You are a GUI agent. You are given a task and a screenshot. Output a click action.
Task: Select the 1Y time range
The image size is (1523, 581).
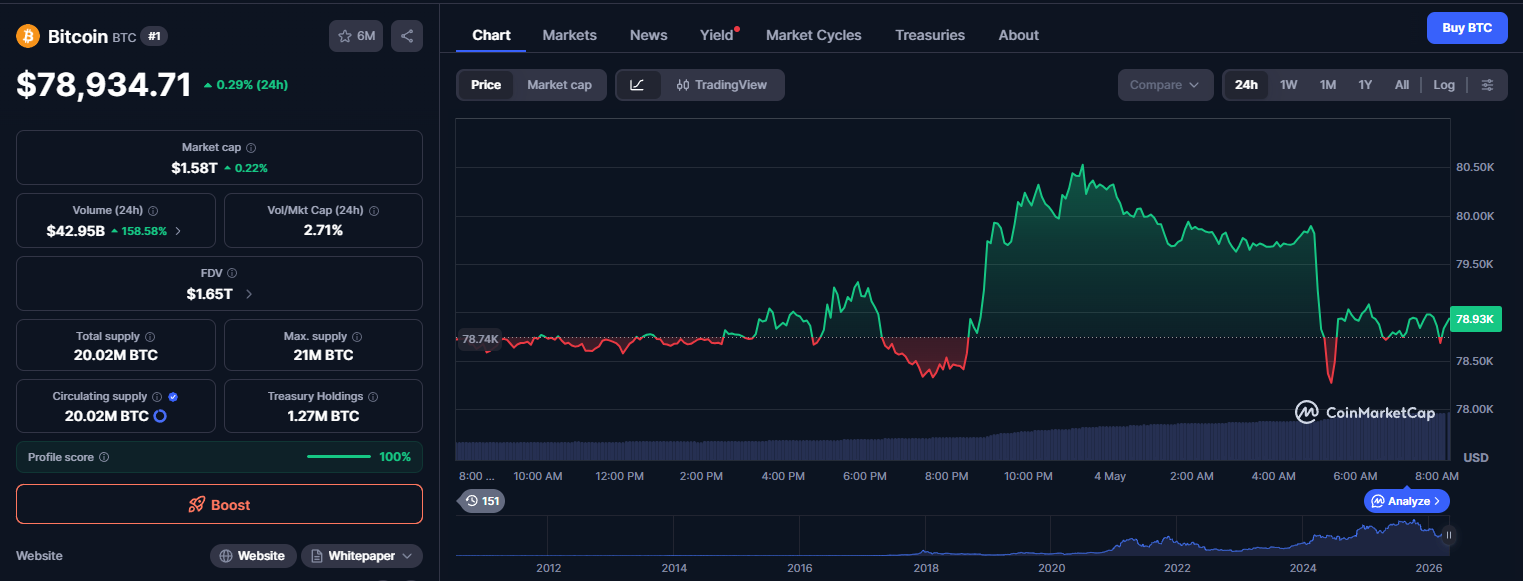[1365, 85]
